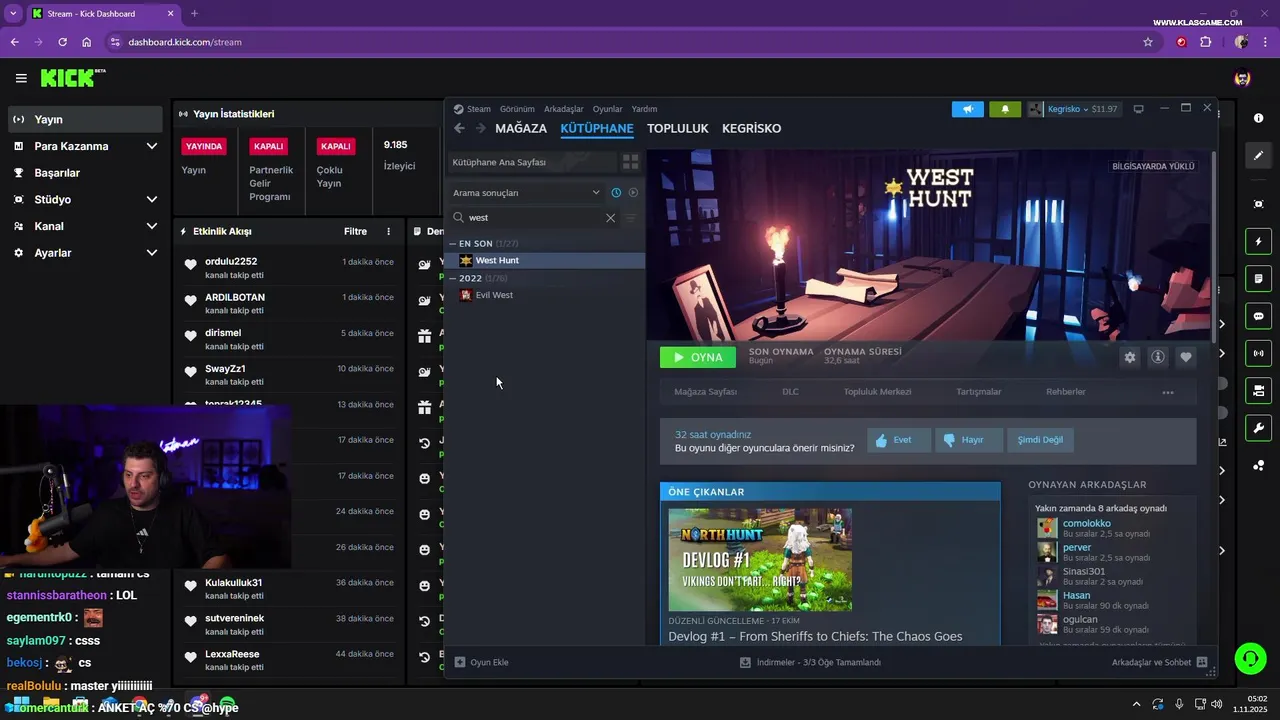Click the Kick dashboard info icon

pos(1258,118)
